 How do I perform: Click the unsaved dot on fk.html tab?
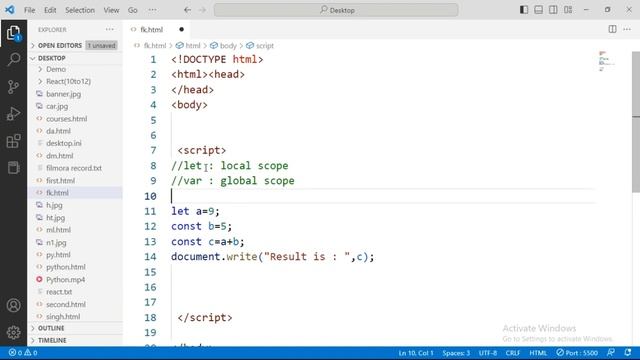[182, 29]
